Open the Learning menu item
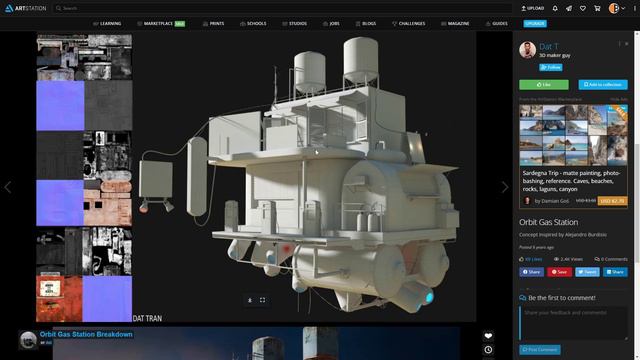The height and width of the screenshot is (360, 640). [x=107, y=24]
